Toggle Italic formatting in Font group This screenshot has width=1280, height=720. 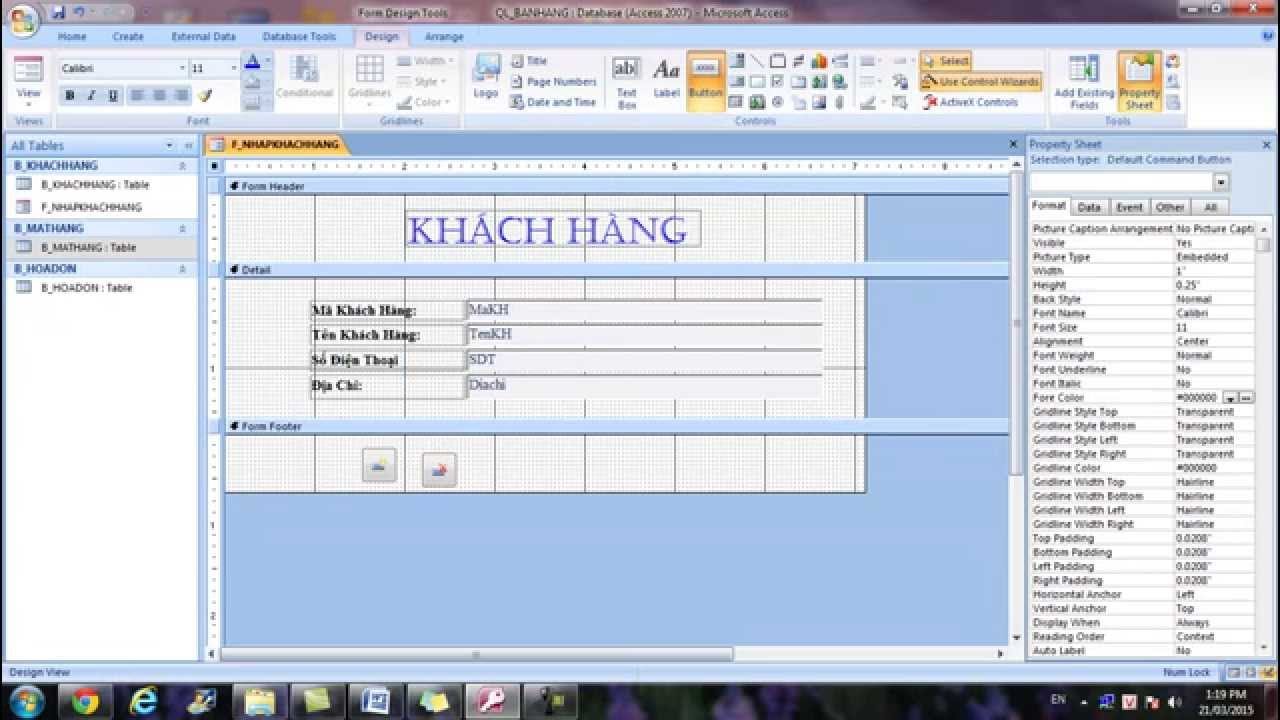point(91,96)
